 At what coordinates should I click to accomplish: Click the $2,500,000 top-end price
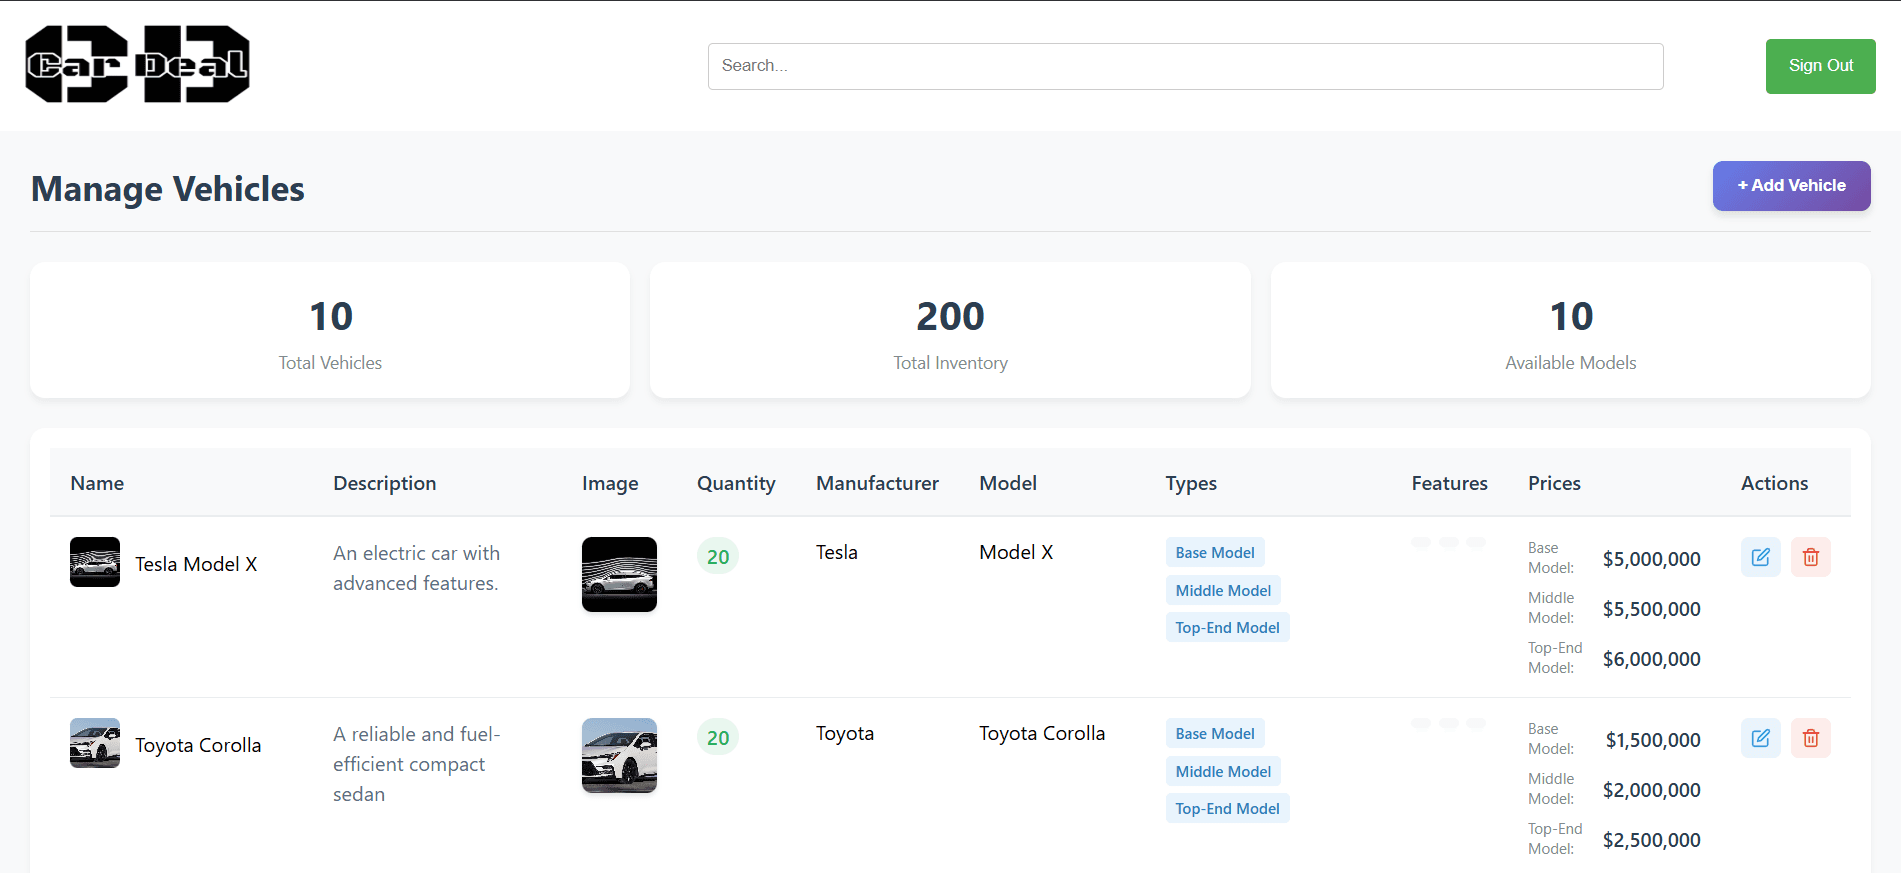tap(1651, 840)
